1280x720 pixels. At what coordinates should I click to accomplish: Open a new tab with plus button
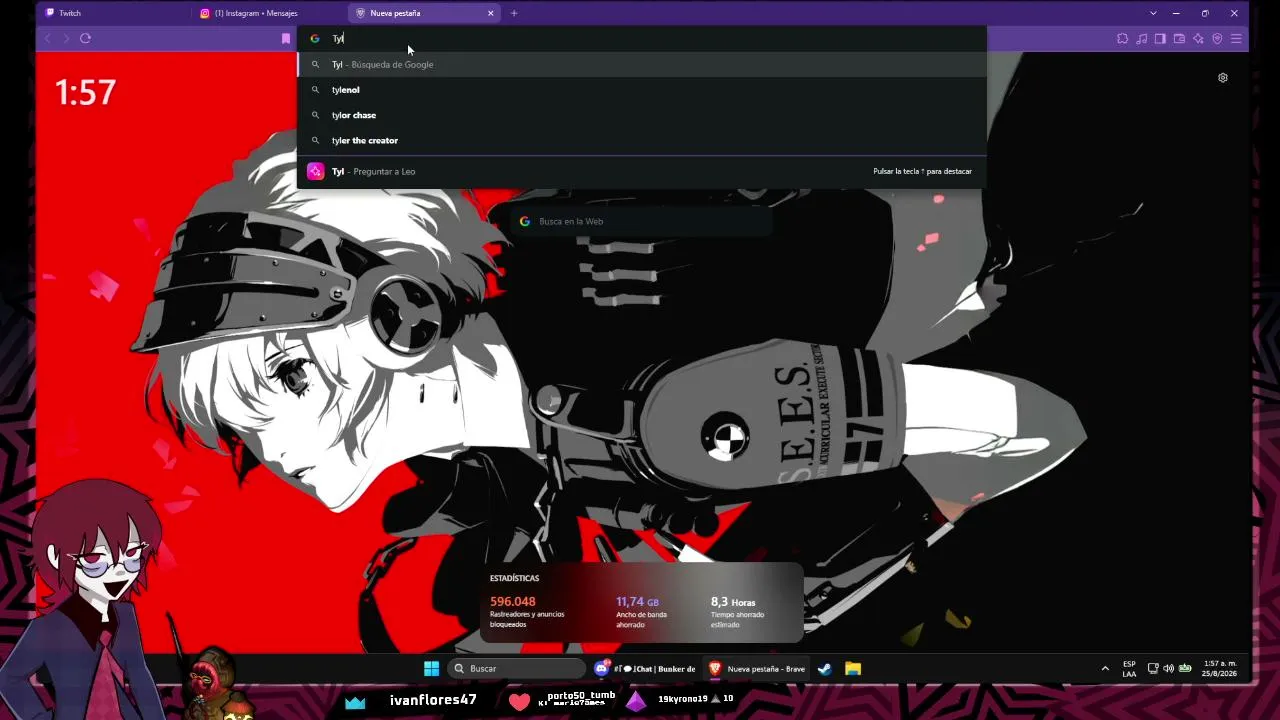pos(514,13)
